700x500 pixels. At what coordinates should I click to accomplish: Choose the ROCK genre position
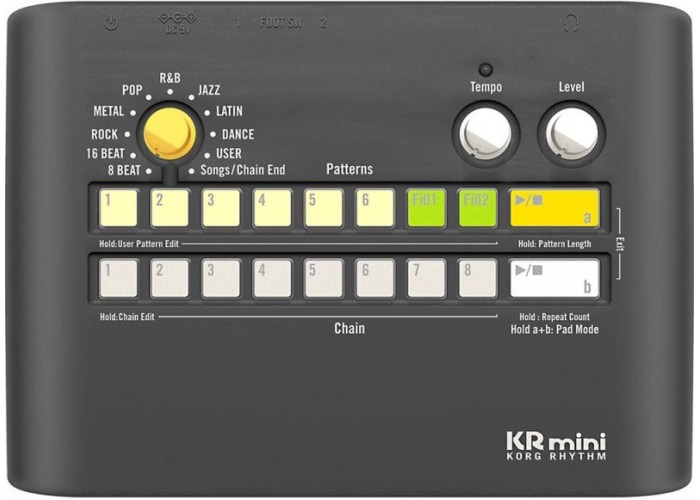[104, 134]
